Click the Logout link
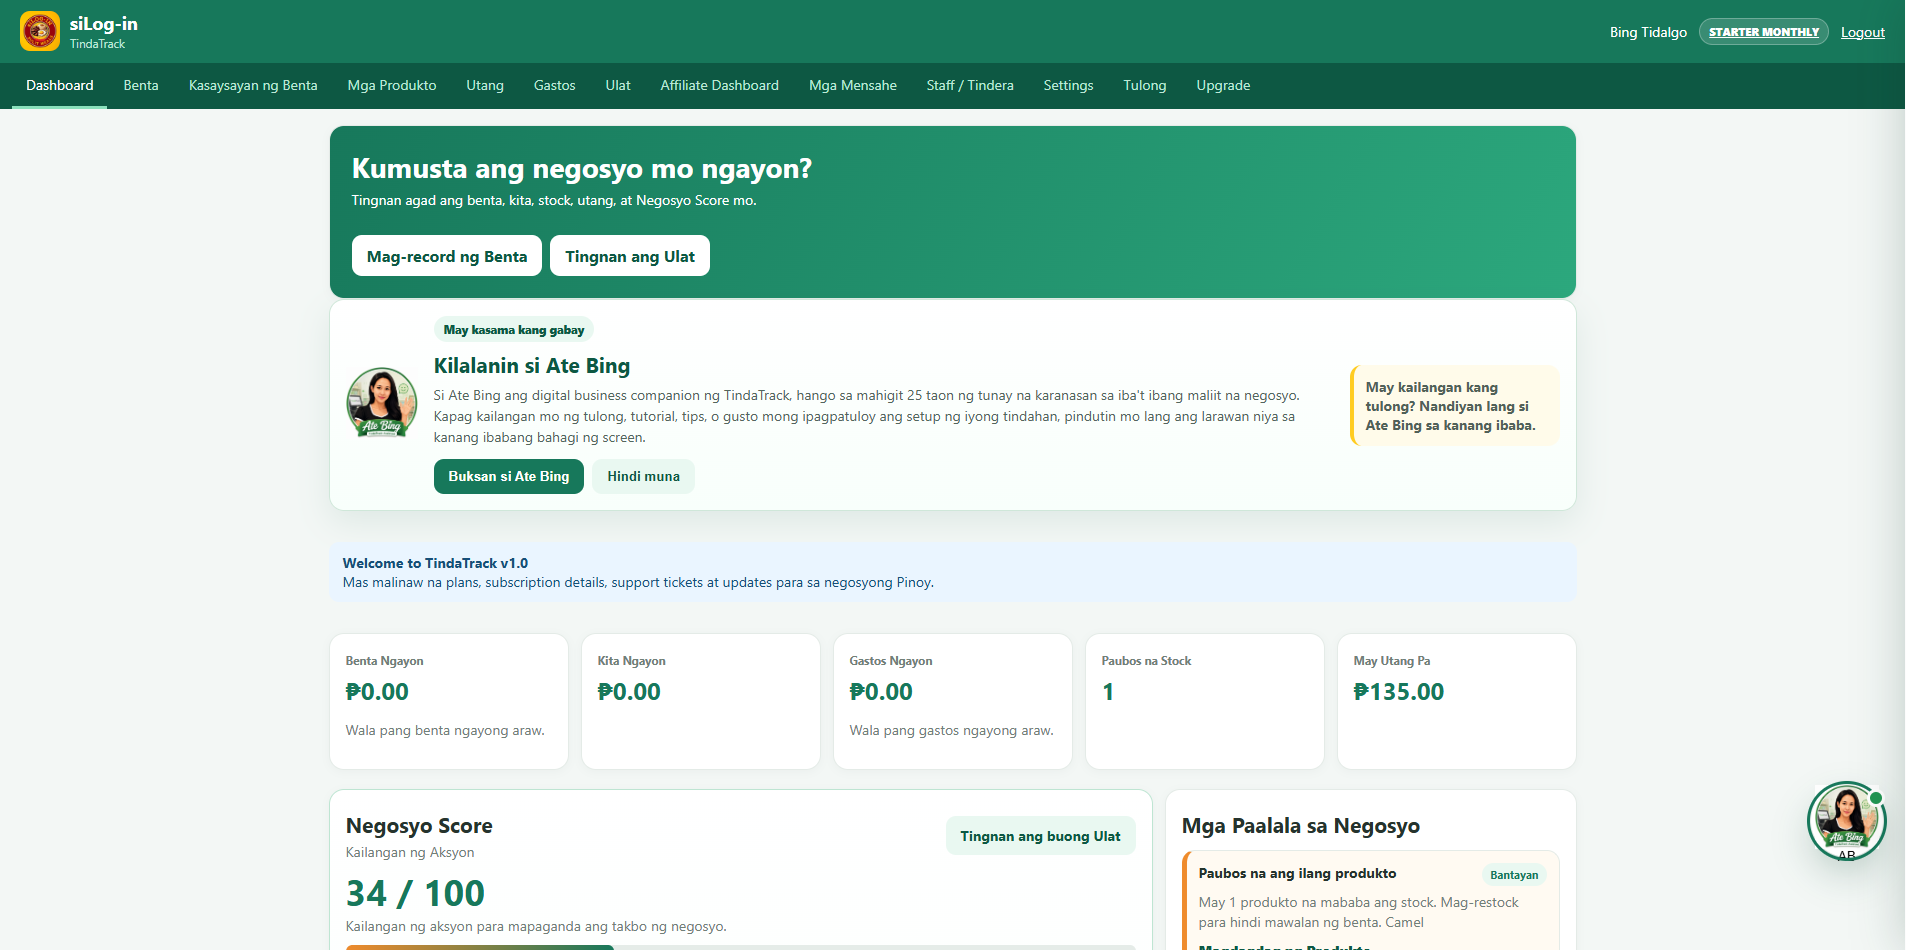 [1863, 32]
